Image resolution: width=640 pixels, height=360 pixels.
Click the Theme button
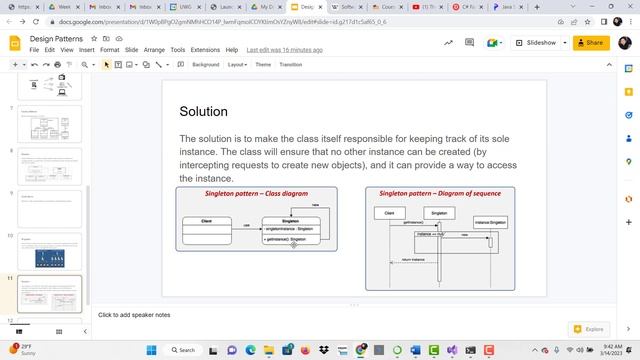(x=263, y=64)
